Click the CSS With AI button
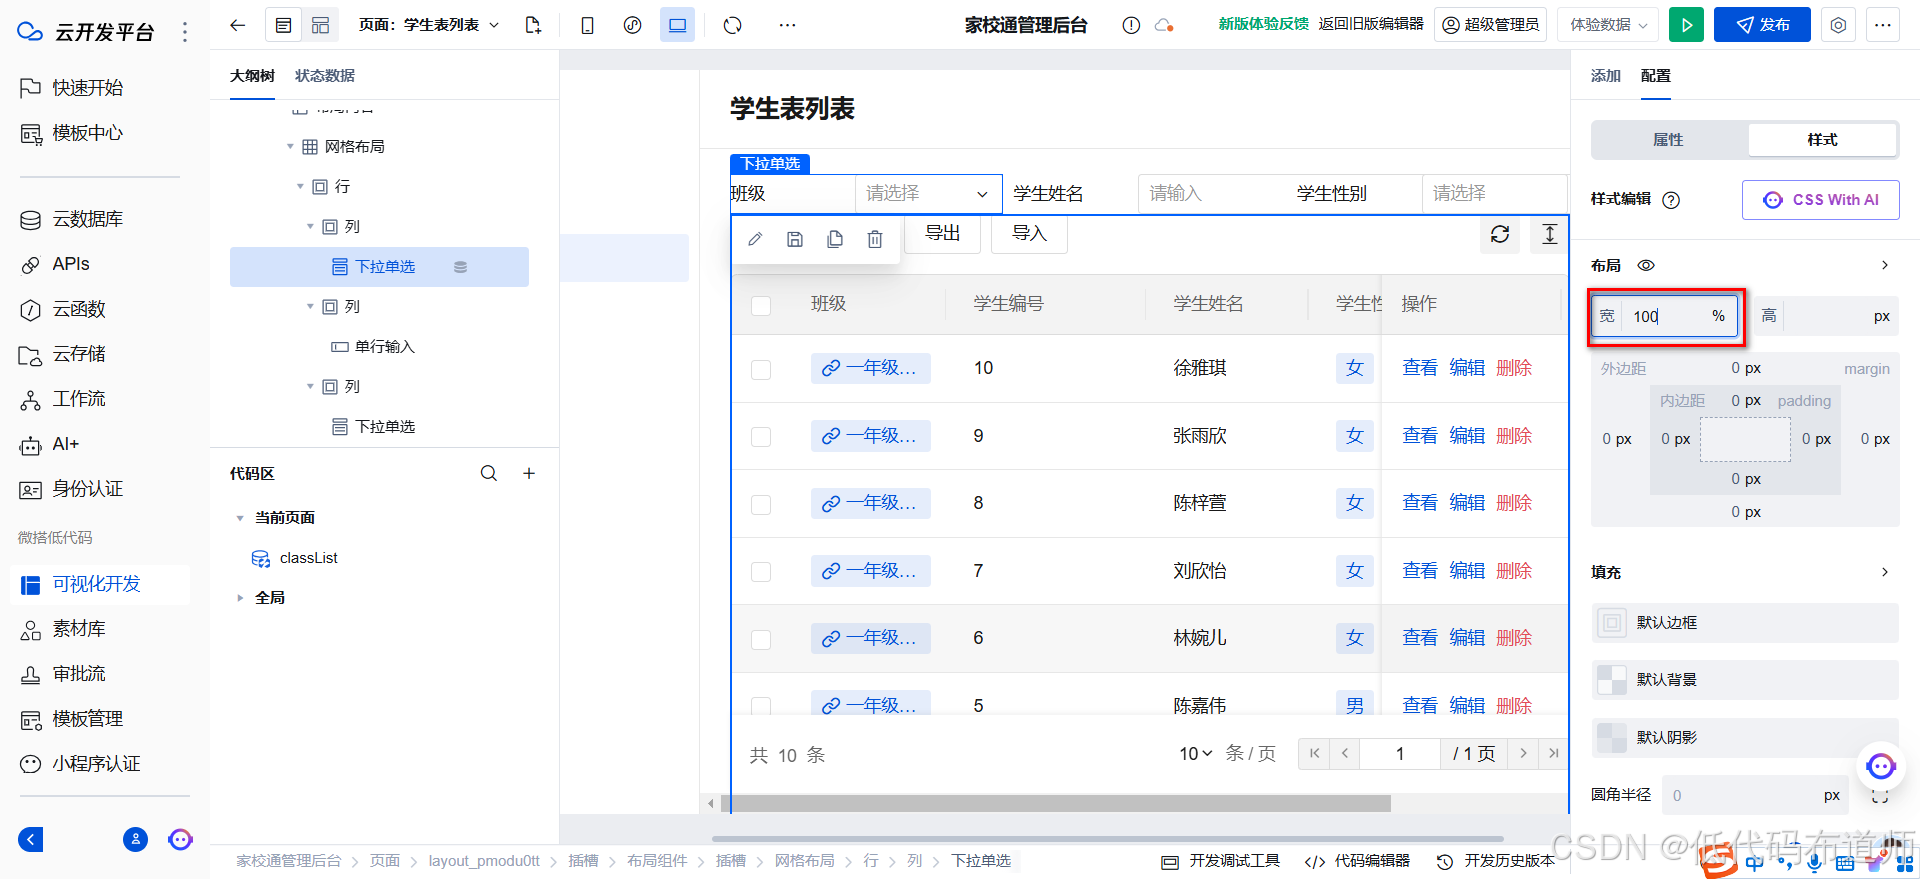Image resolution: width=1920 pixels, height=879 pixels. click(x=1820, y=200)
